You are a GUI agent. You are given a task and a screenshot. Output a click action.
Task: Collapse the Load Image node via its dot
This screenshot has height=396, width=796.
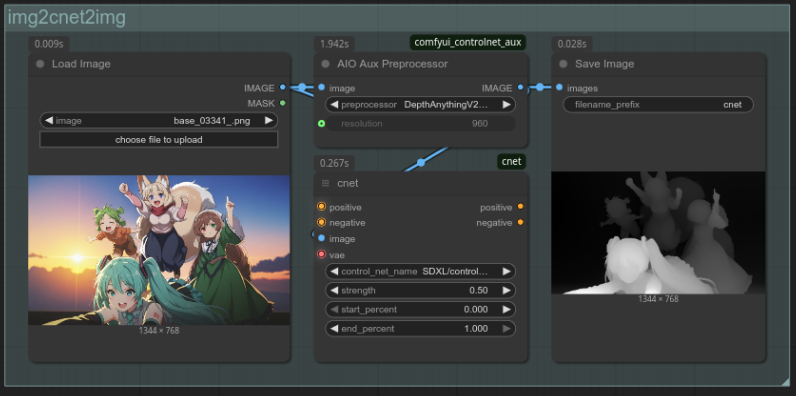pyautogui.click(x=40, y=64)
